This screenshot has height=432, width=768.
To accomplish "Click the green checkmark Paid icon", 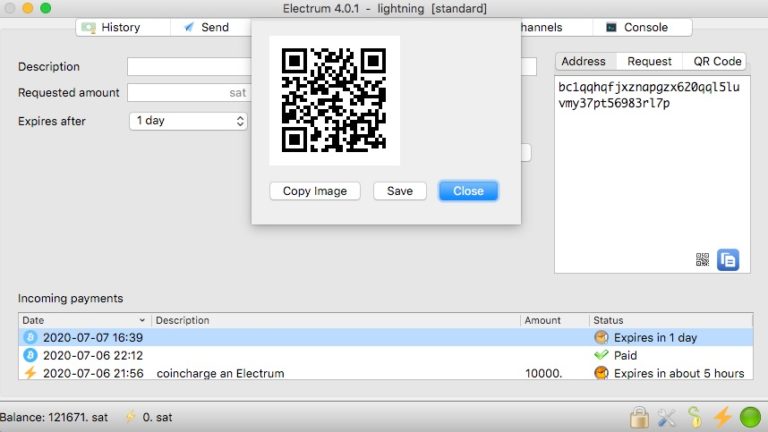I will coord(601,355).
